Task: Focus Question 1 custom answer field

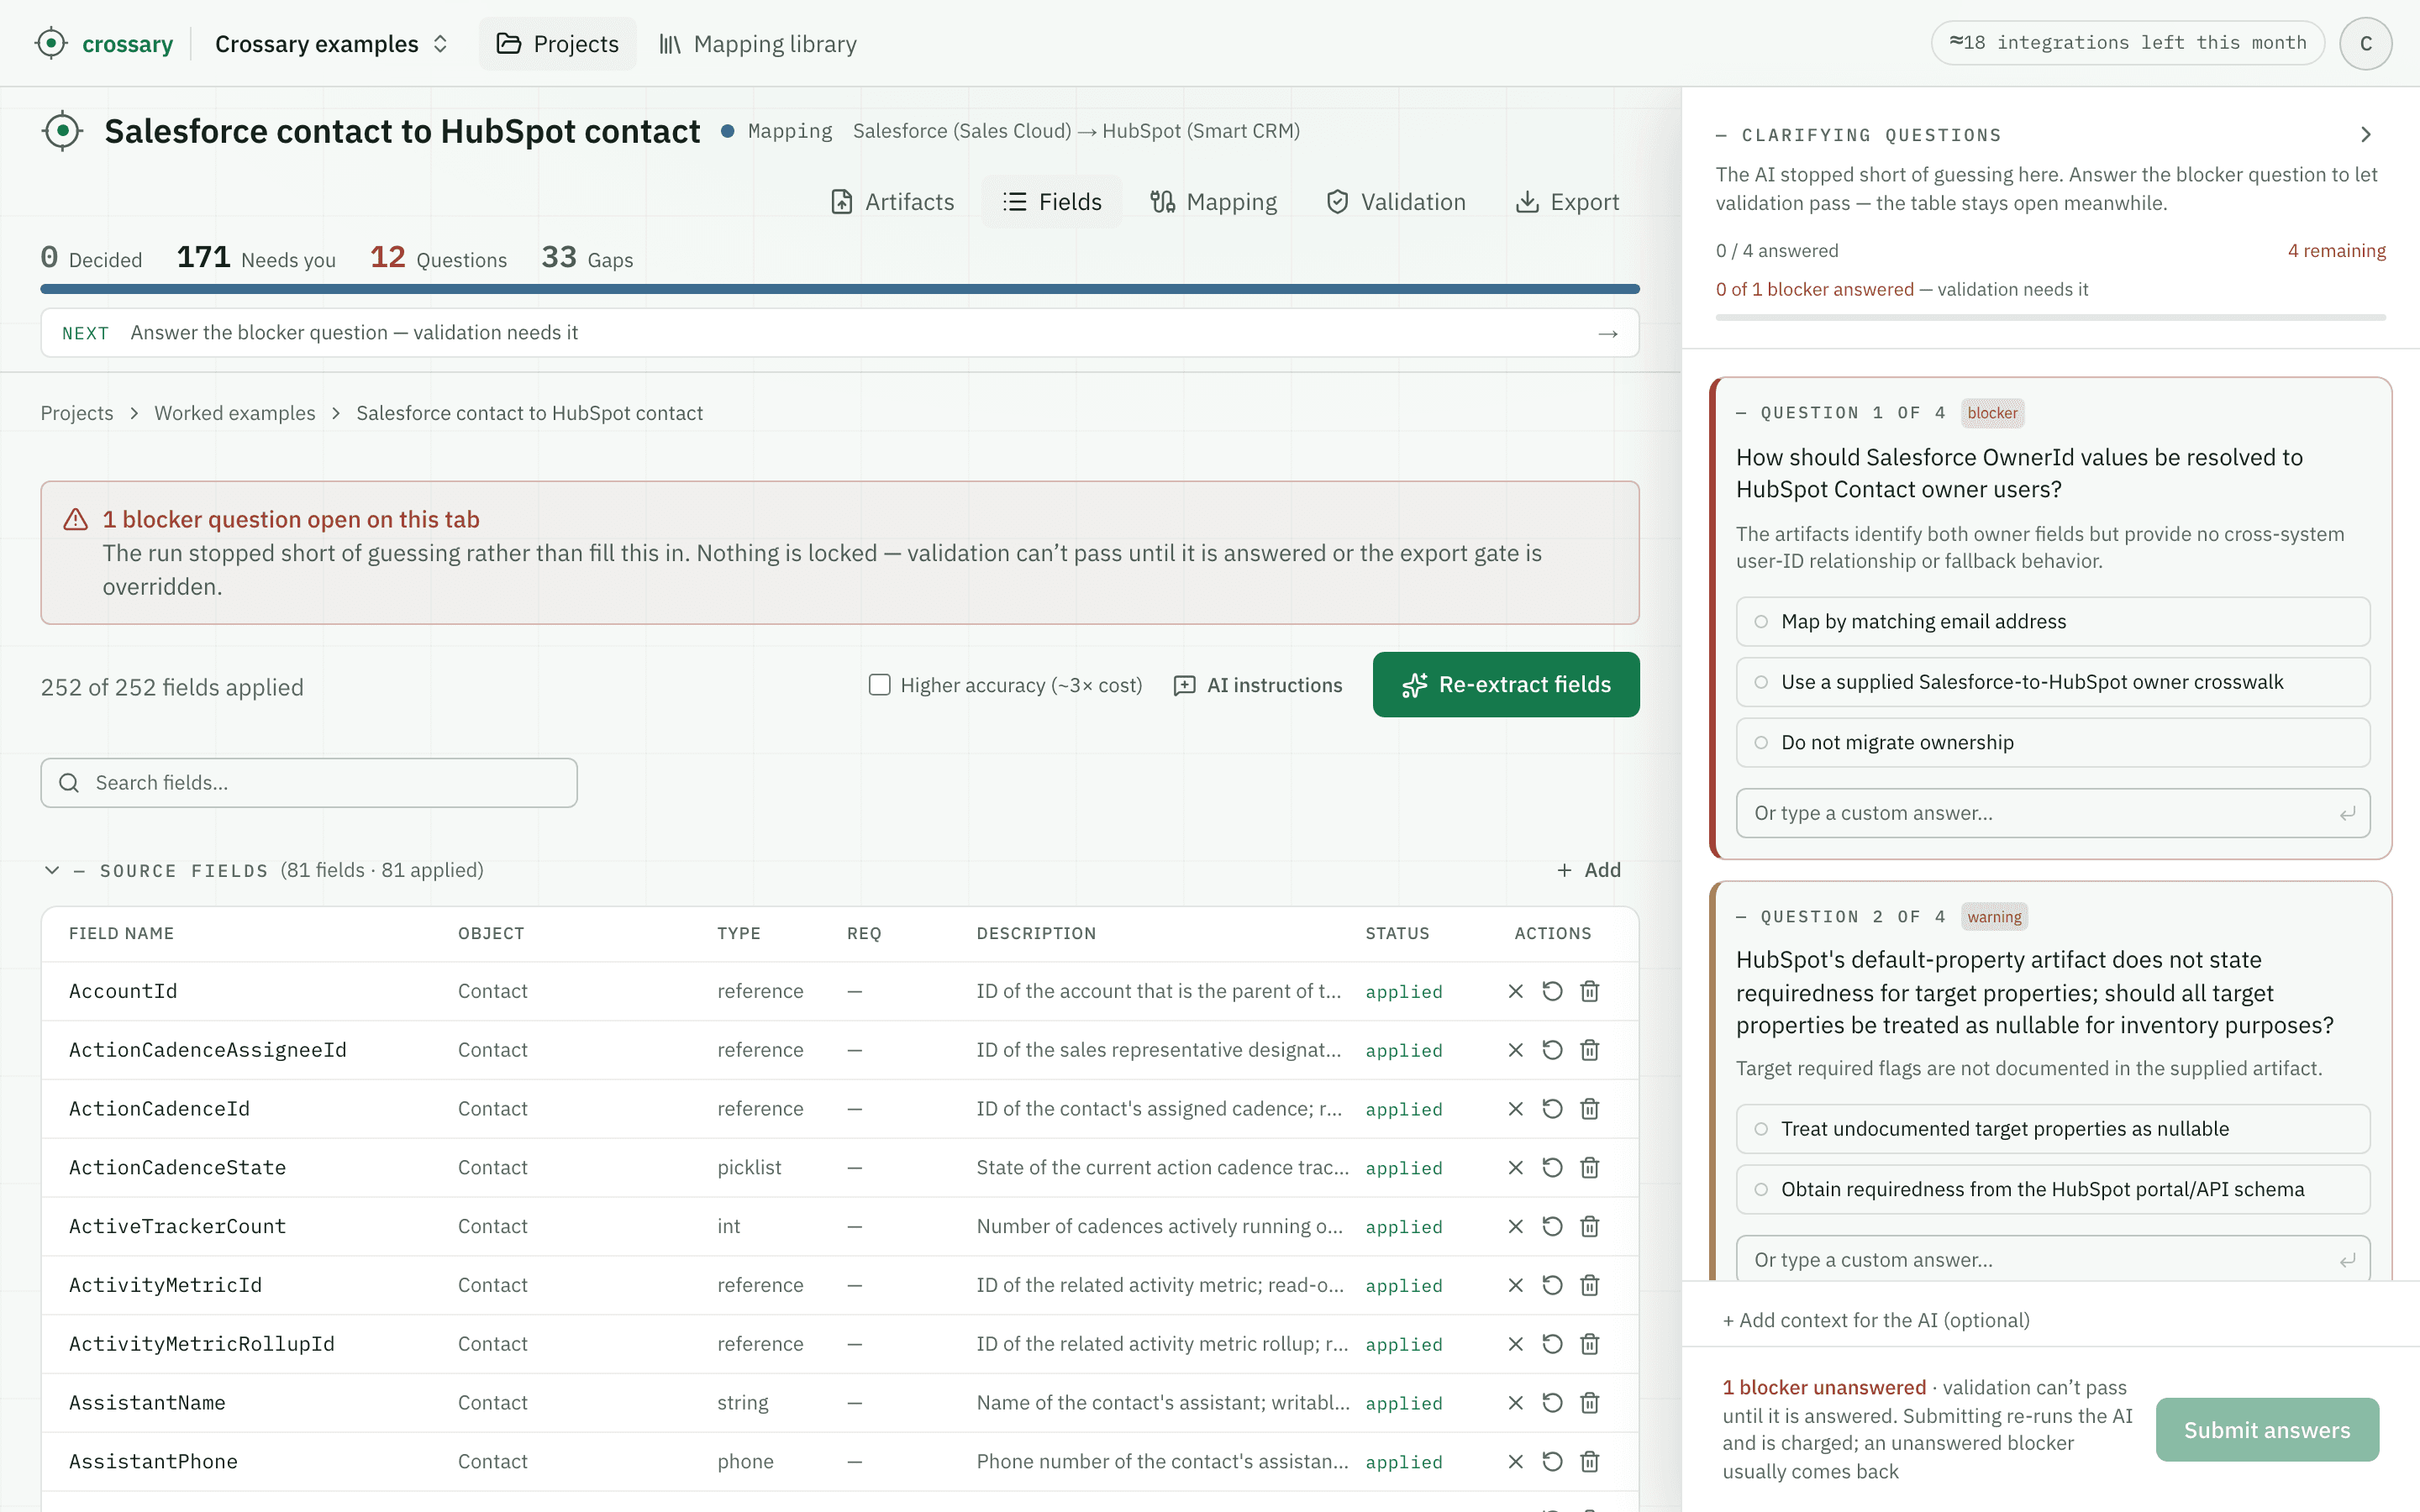Action: point(2052,813)
